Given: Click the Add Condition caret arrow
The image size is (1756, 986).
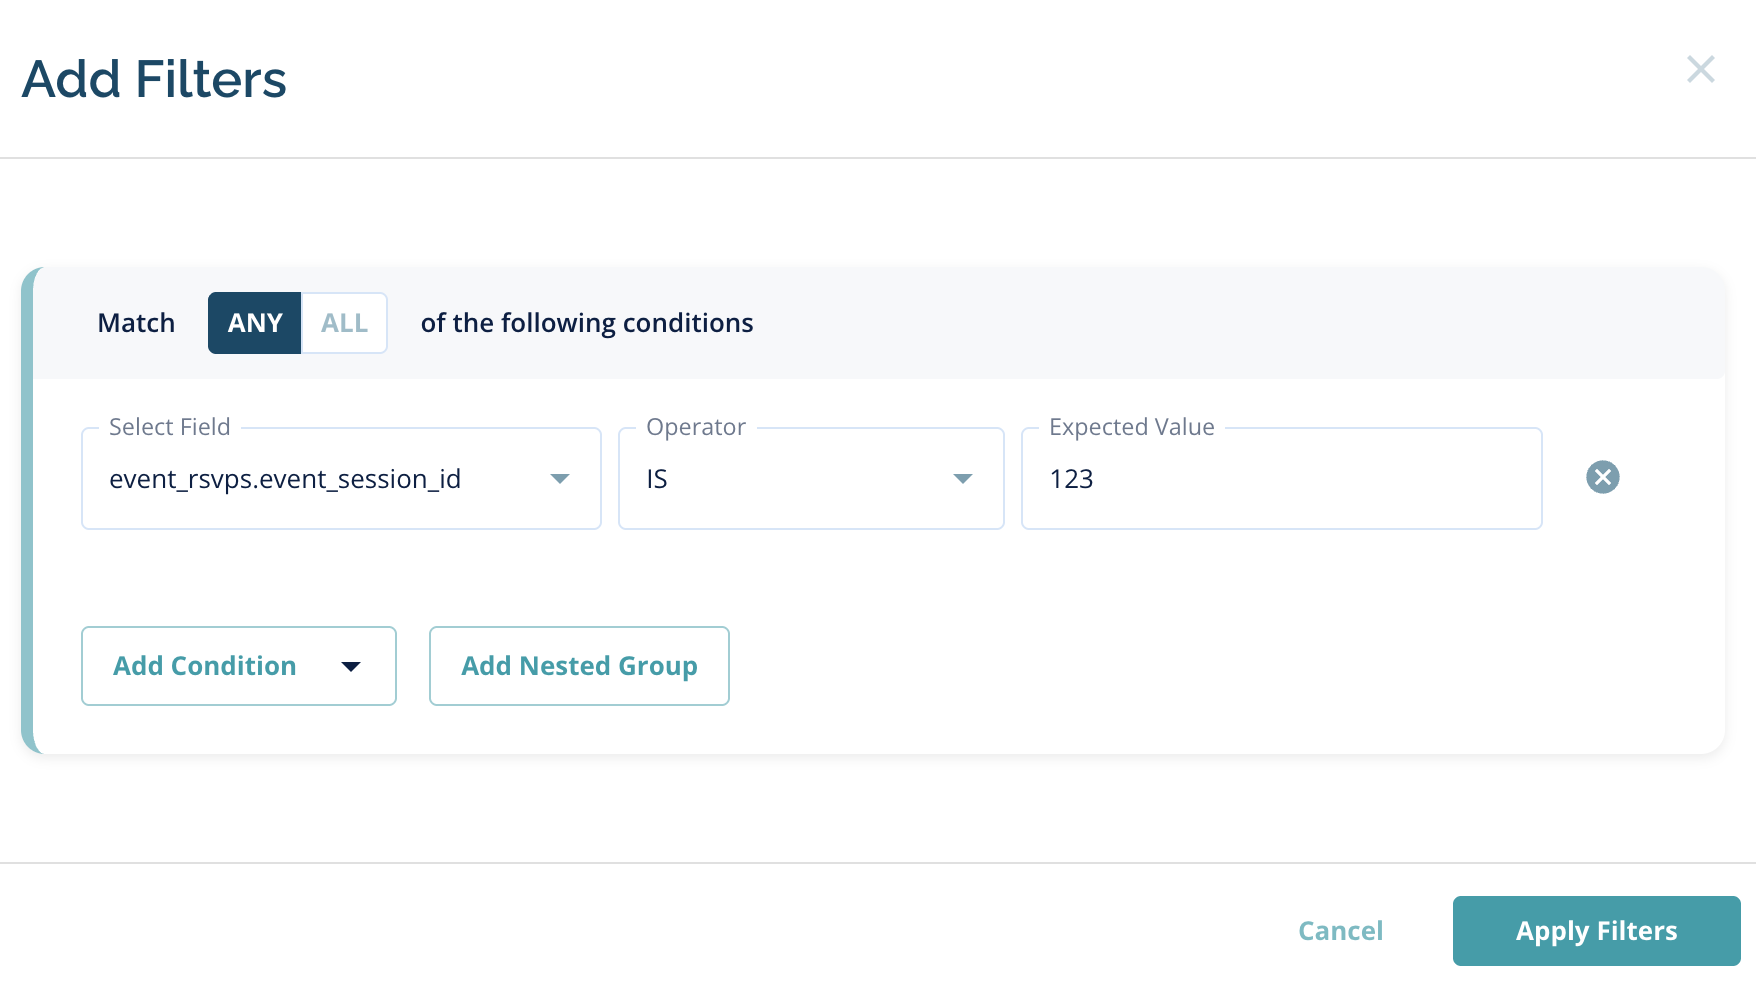Looking at the screenshot, I should (x=351, y=667).
